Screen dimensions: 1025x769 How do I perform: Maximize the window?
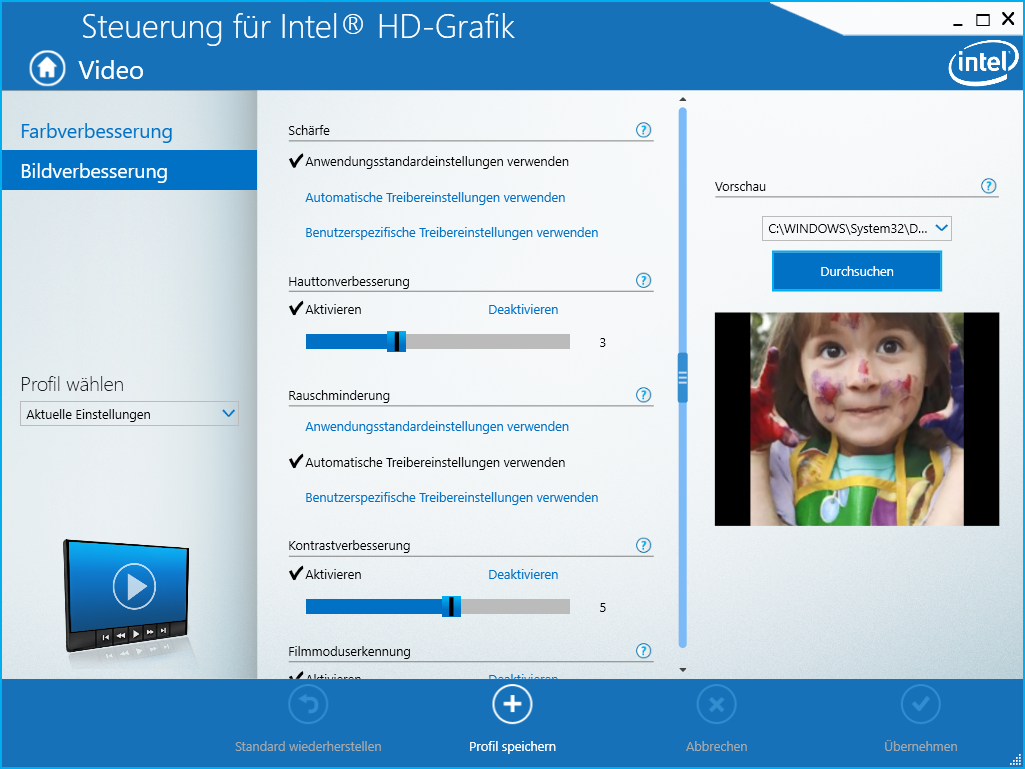(x=983, y=20)
